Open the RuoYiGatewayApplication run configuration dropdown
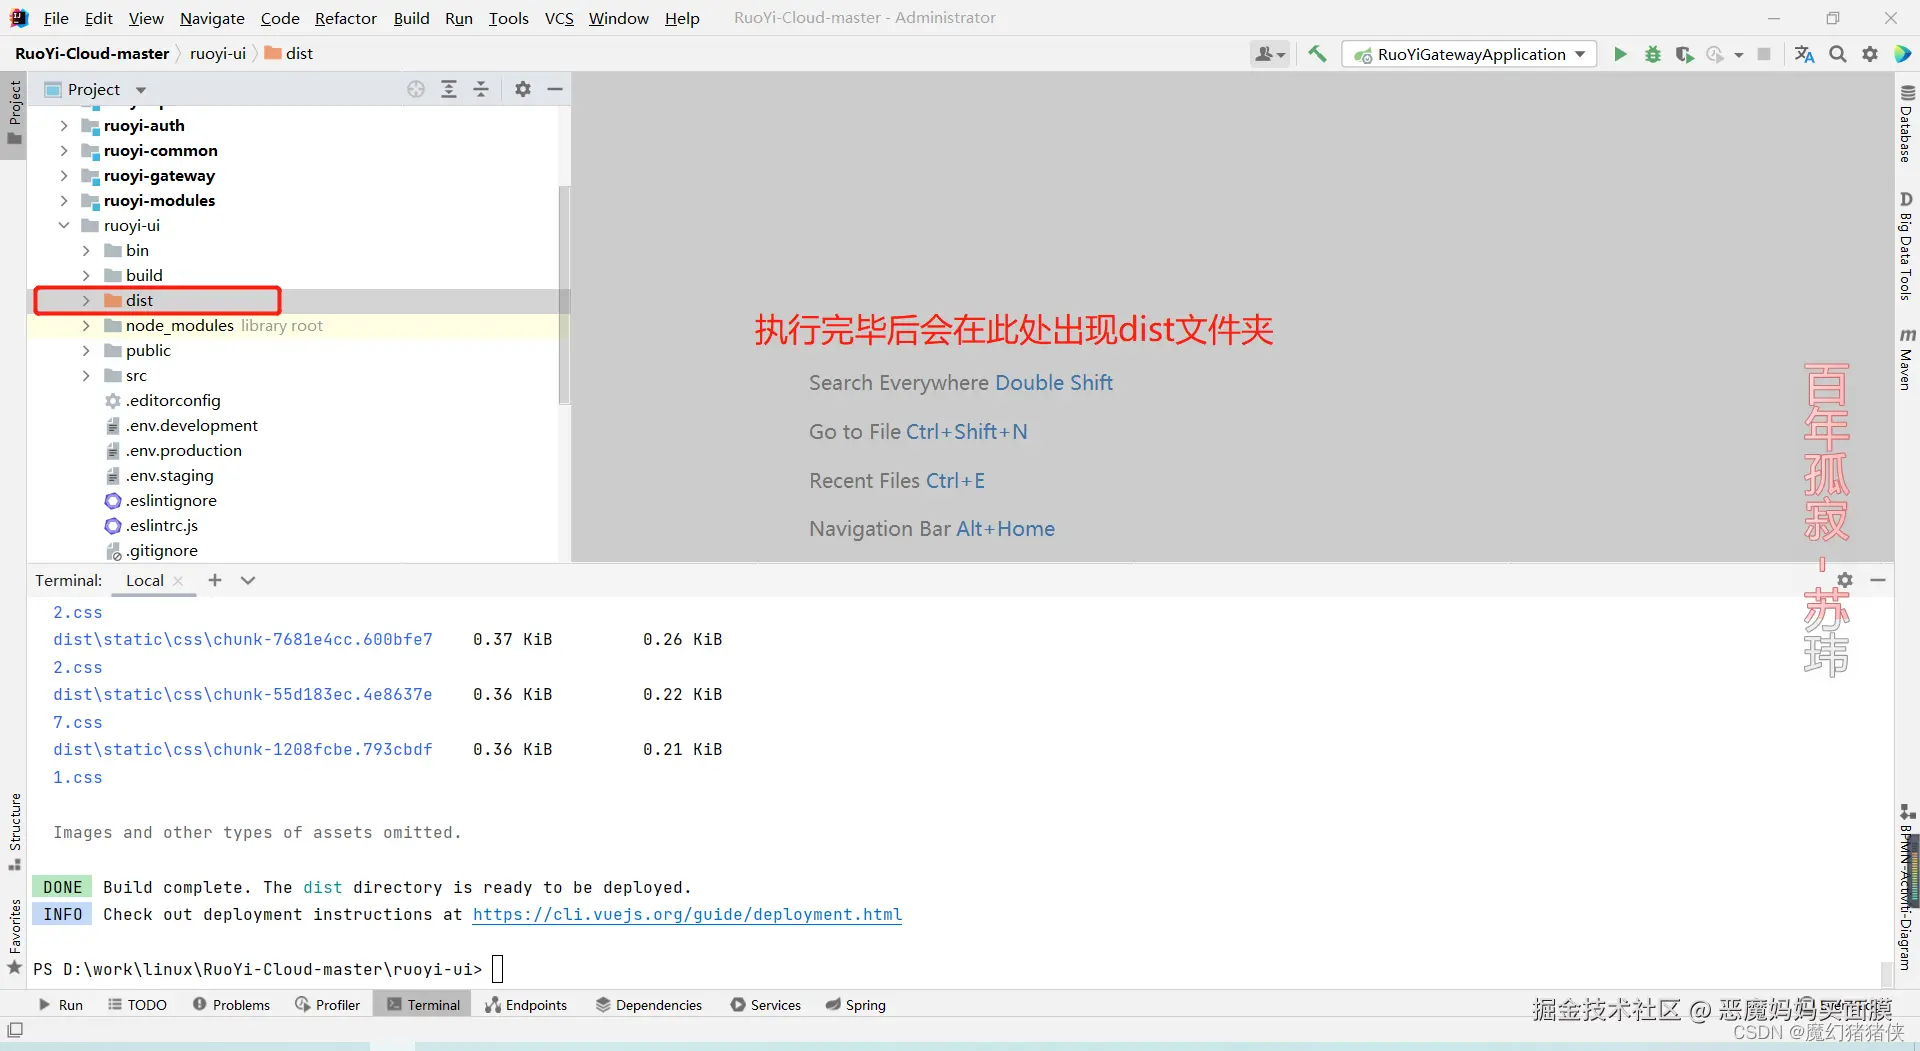The width and height of the screenshot is (1920, 1051). click(1469, 54)
